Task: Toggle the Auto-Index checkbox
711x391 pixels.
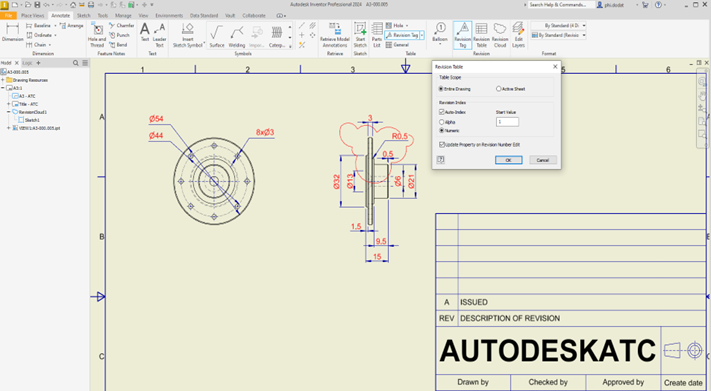Action: coord(453,112)
